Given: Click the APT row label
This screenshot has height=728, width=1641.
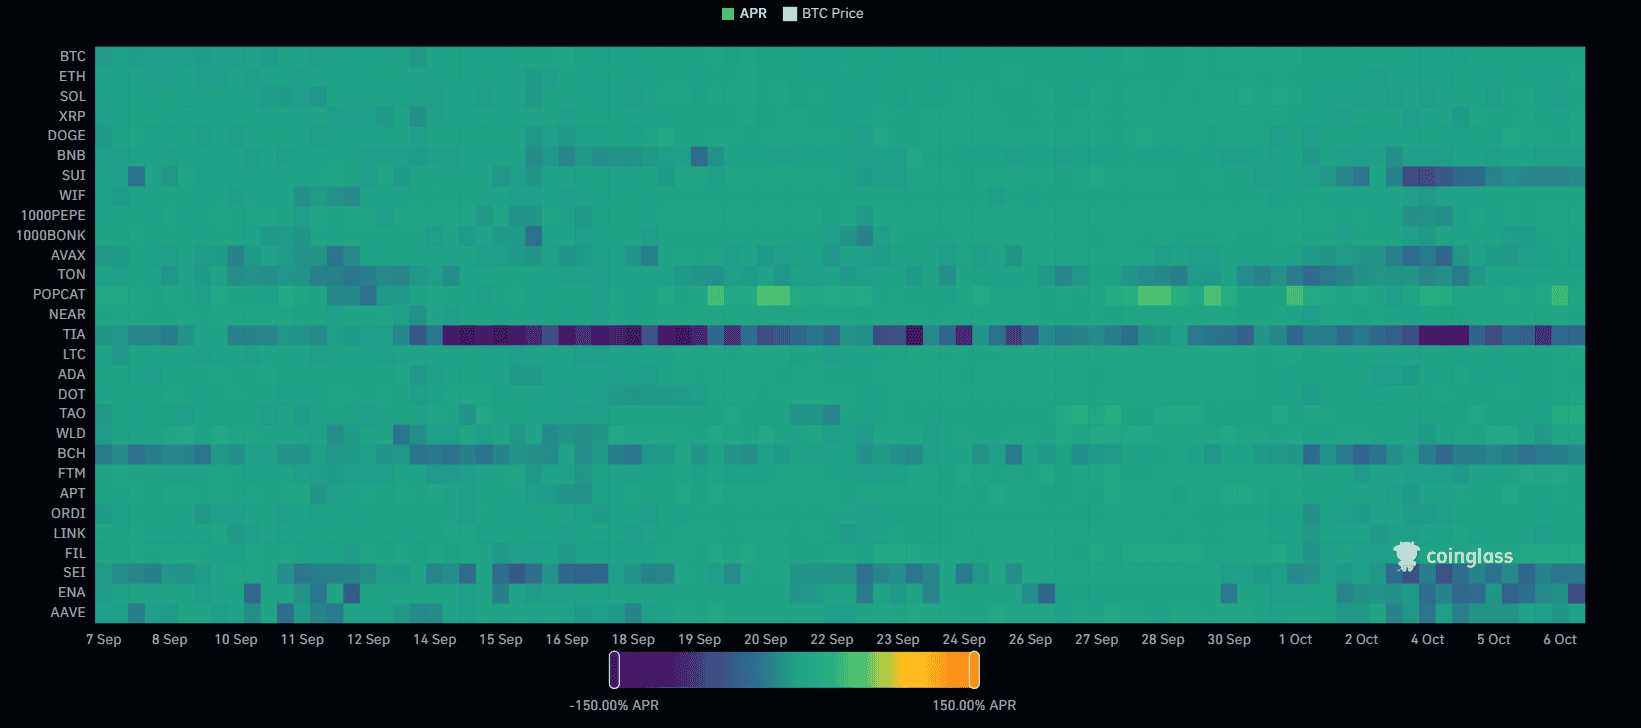Looking at the screenshot, I should (x=73, y=493).
